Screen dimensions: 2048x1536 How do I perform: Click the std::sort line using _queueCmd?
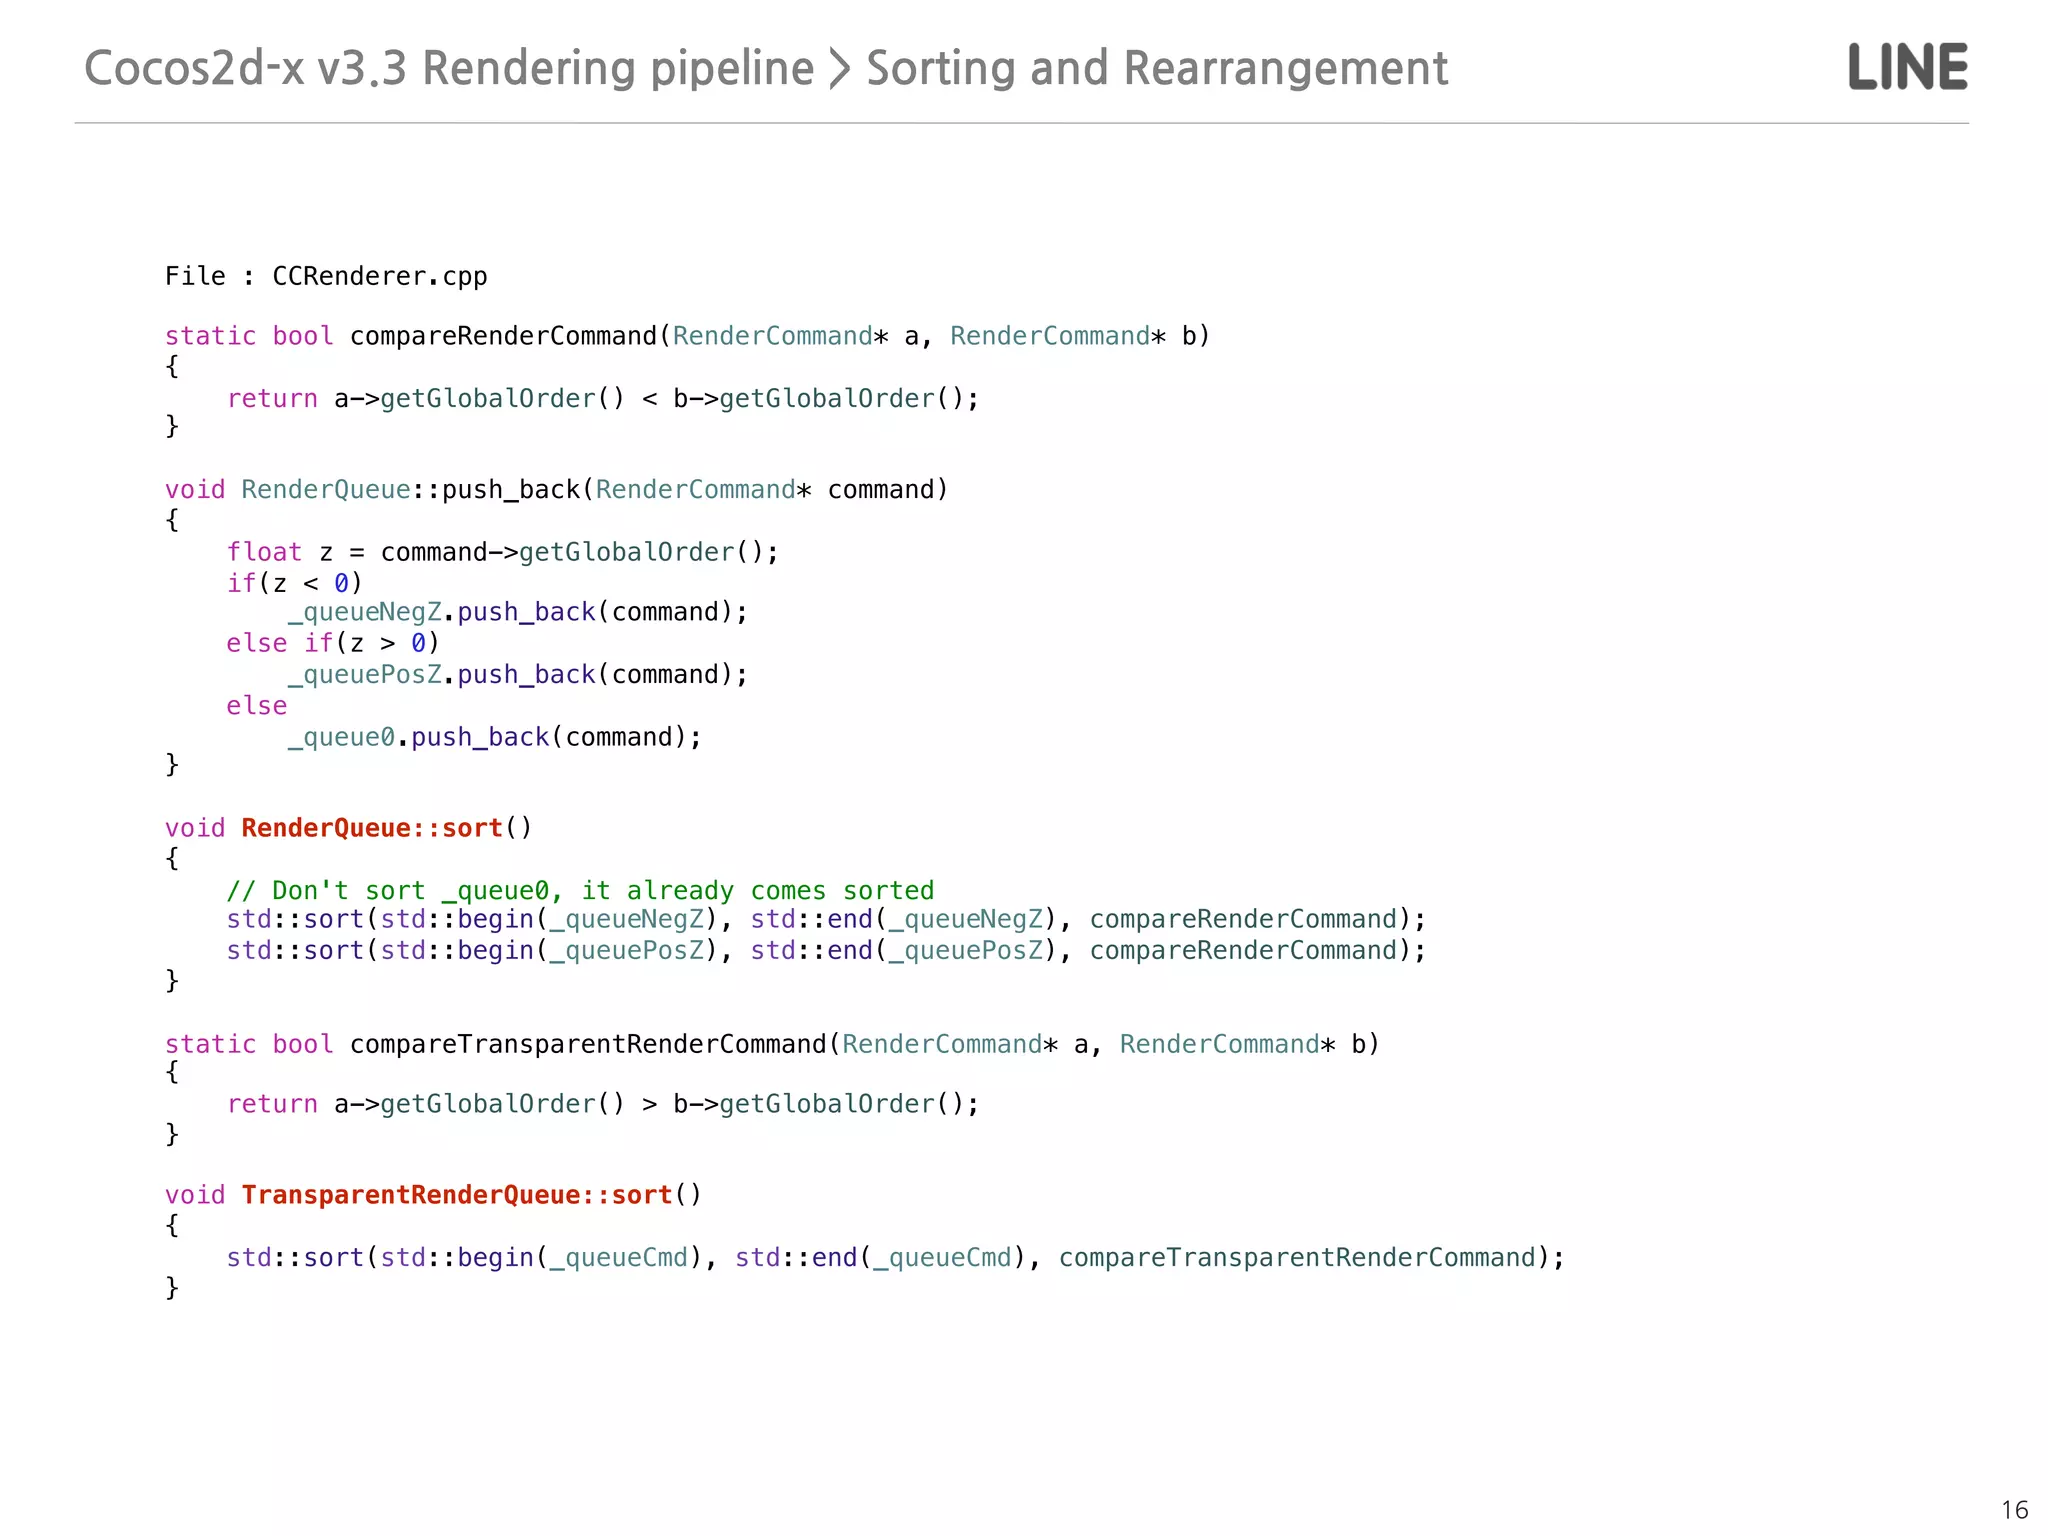click(895, 1257)
